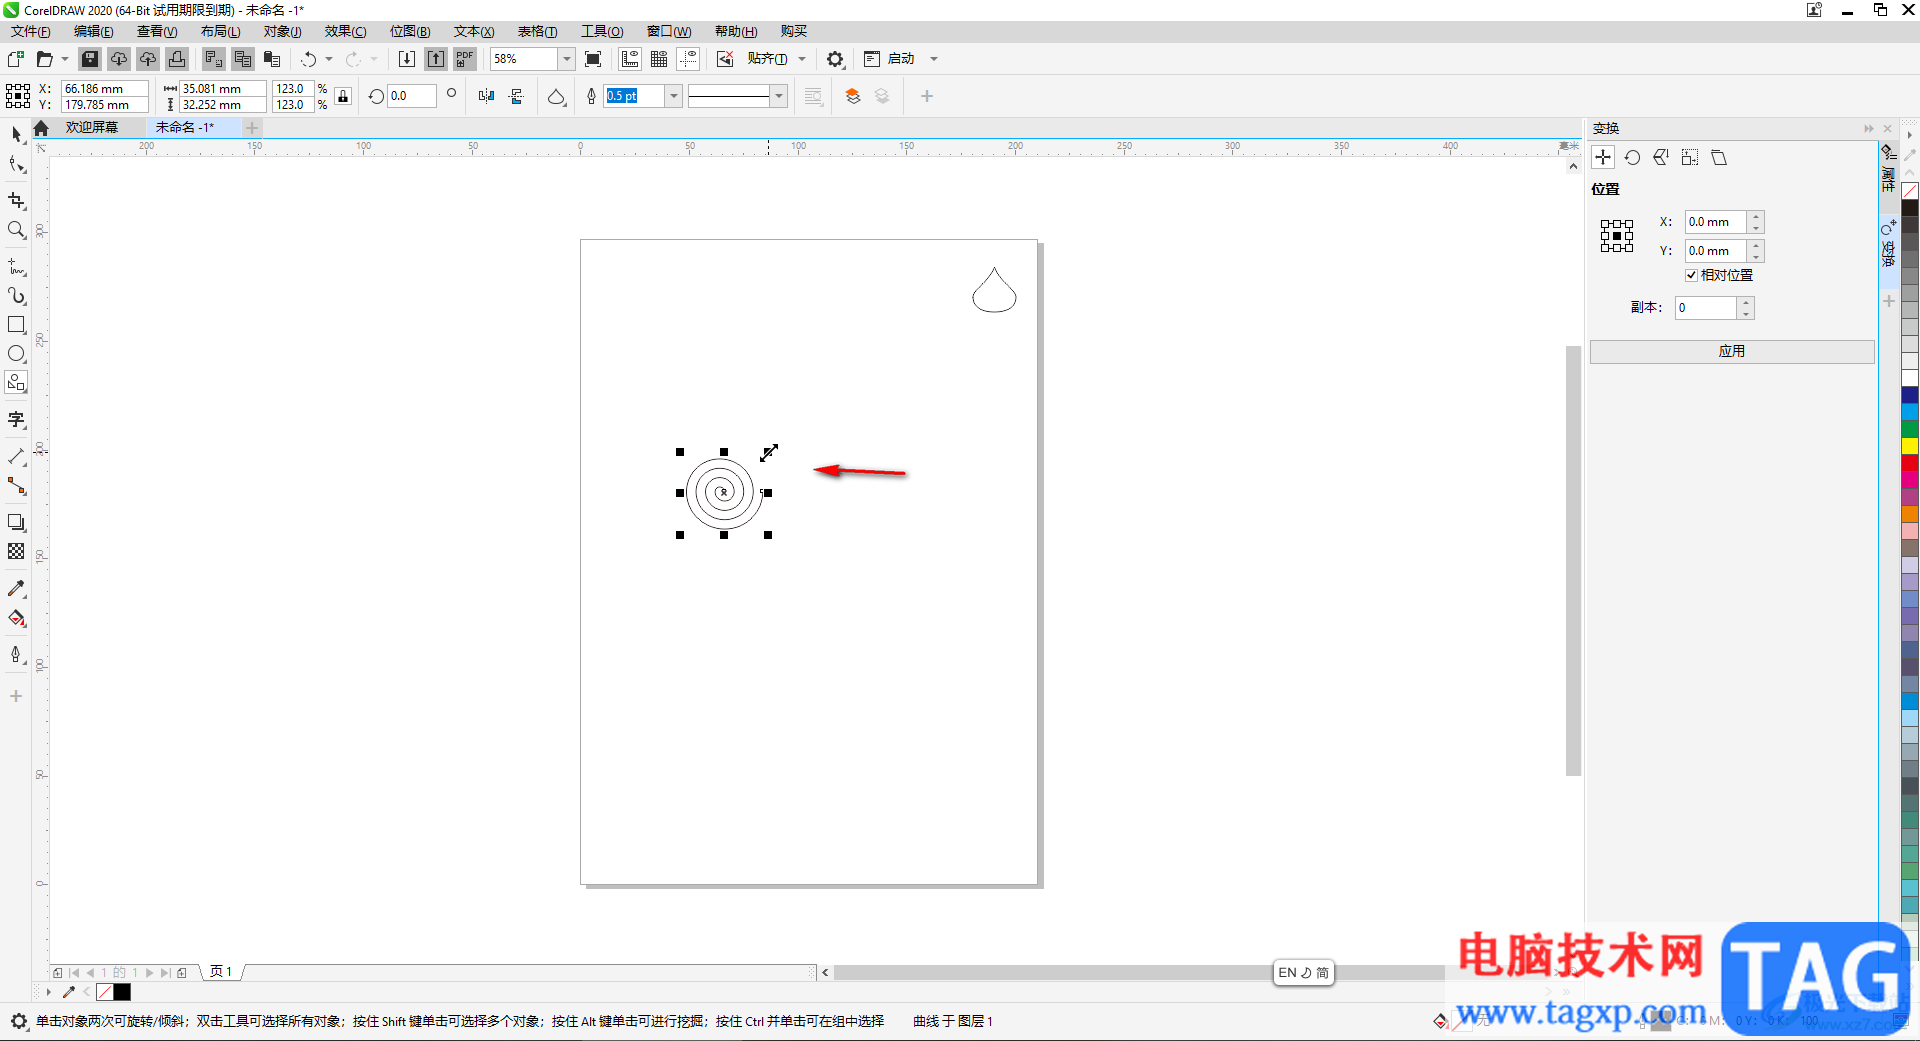Select the Text tool
The height and width of the screenshot is (1041, 1920).
pos(16,419)
